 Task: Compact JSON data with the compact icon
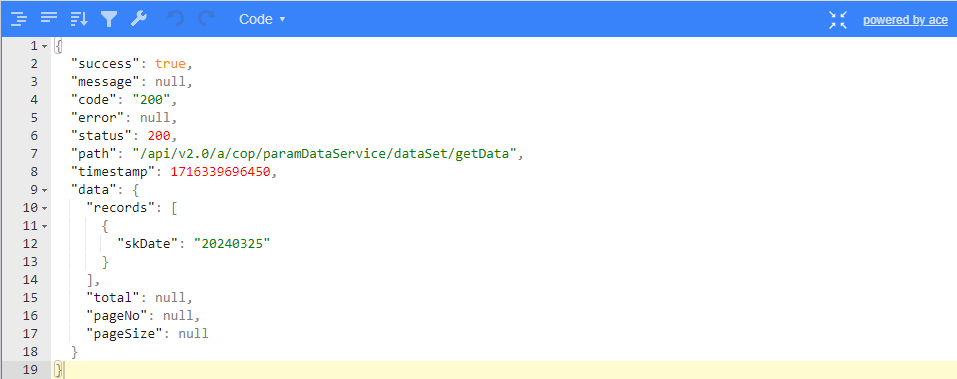(49, 19)
